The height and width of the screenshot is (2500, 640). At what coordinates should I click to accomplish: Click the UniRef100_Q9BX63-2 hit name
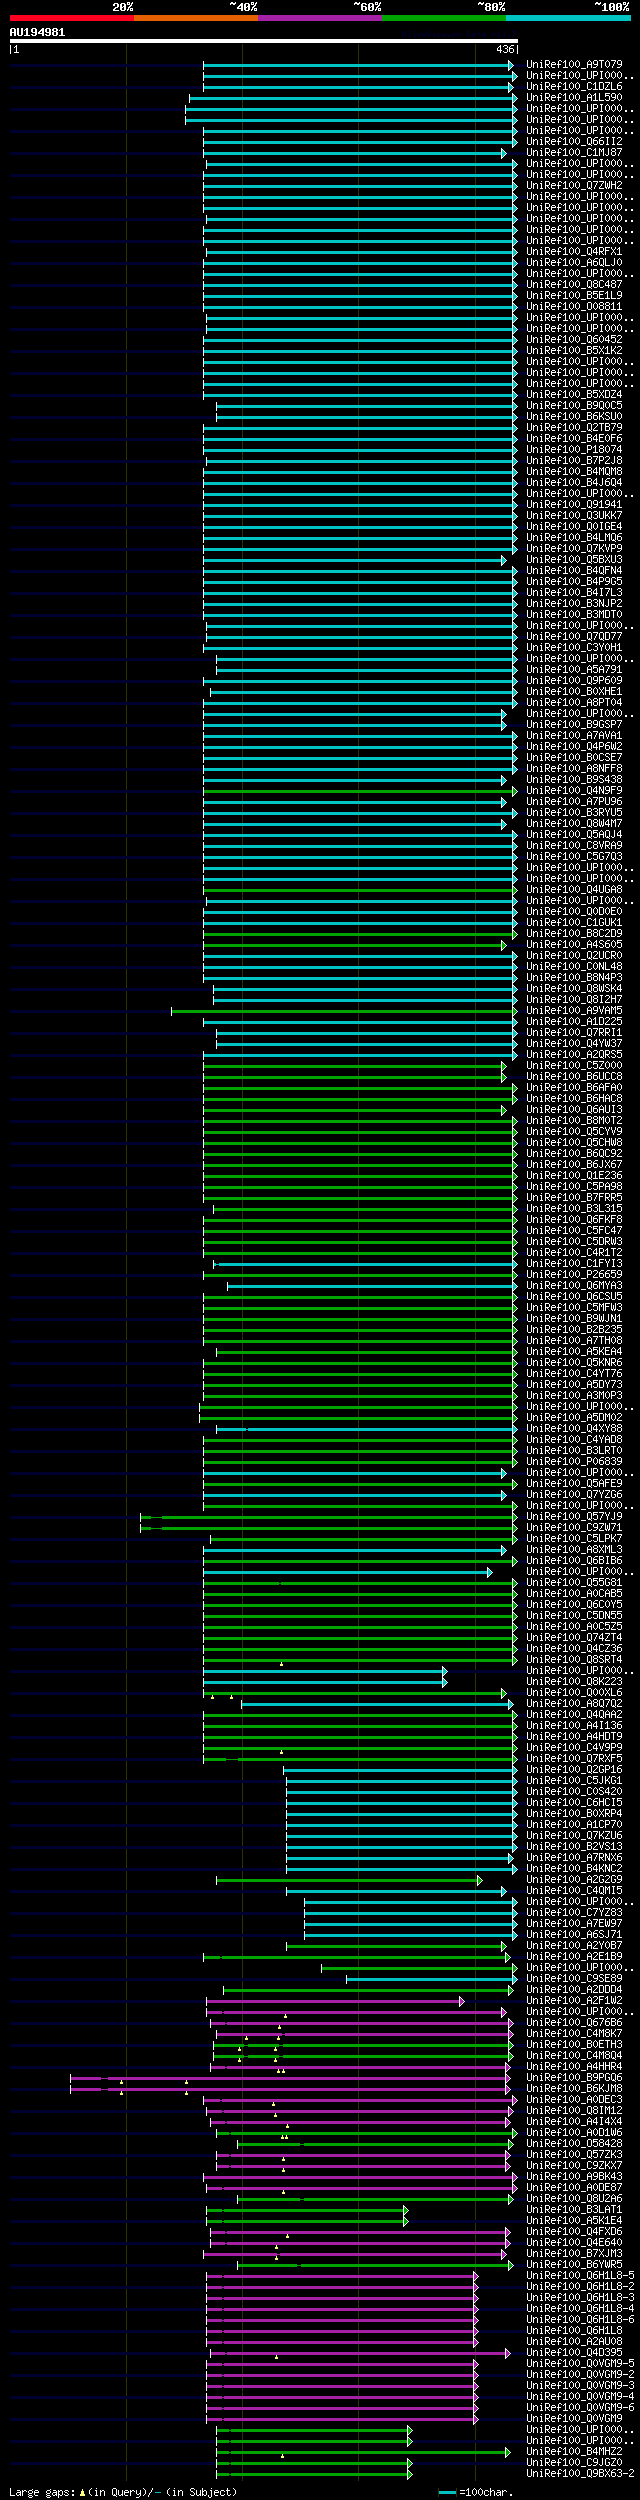(x=580, y=2474)
